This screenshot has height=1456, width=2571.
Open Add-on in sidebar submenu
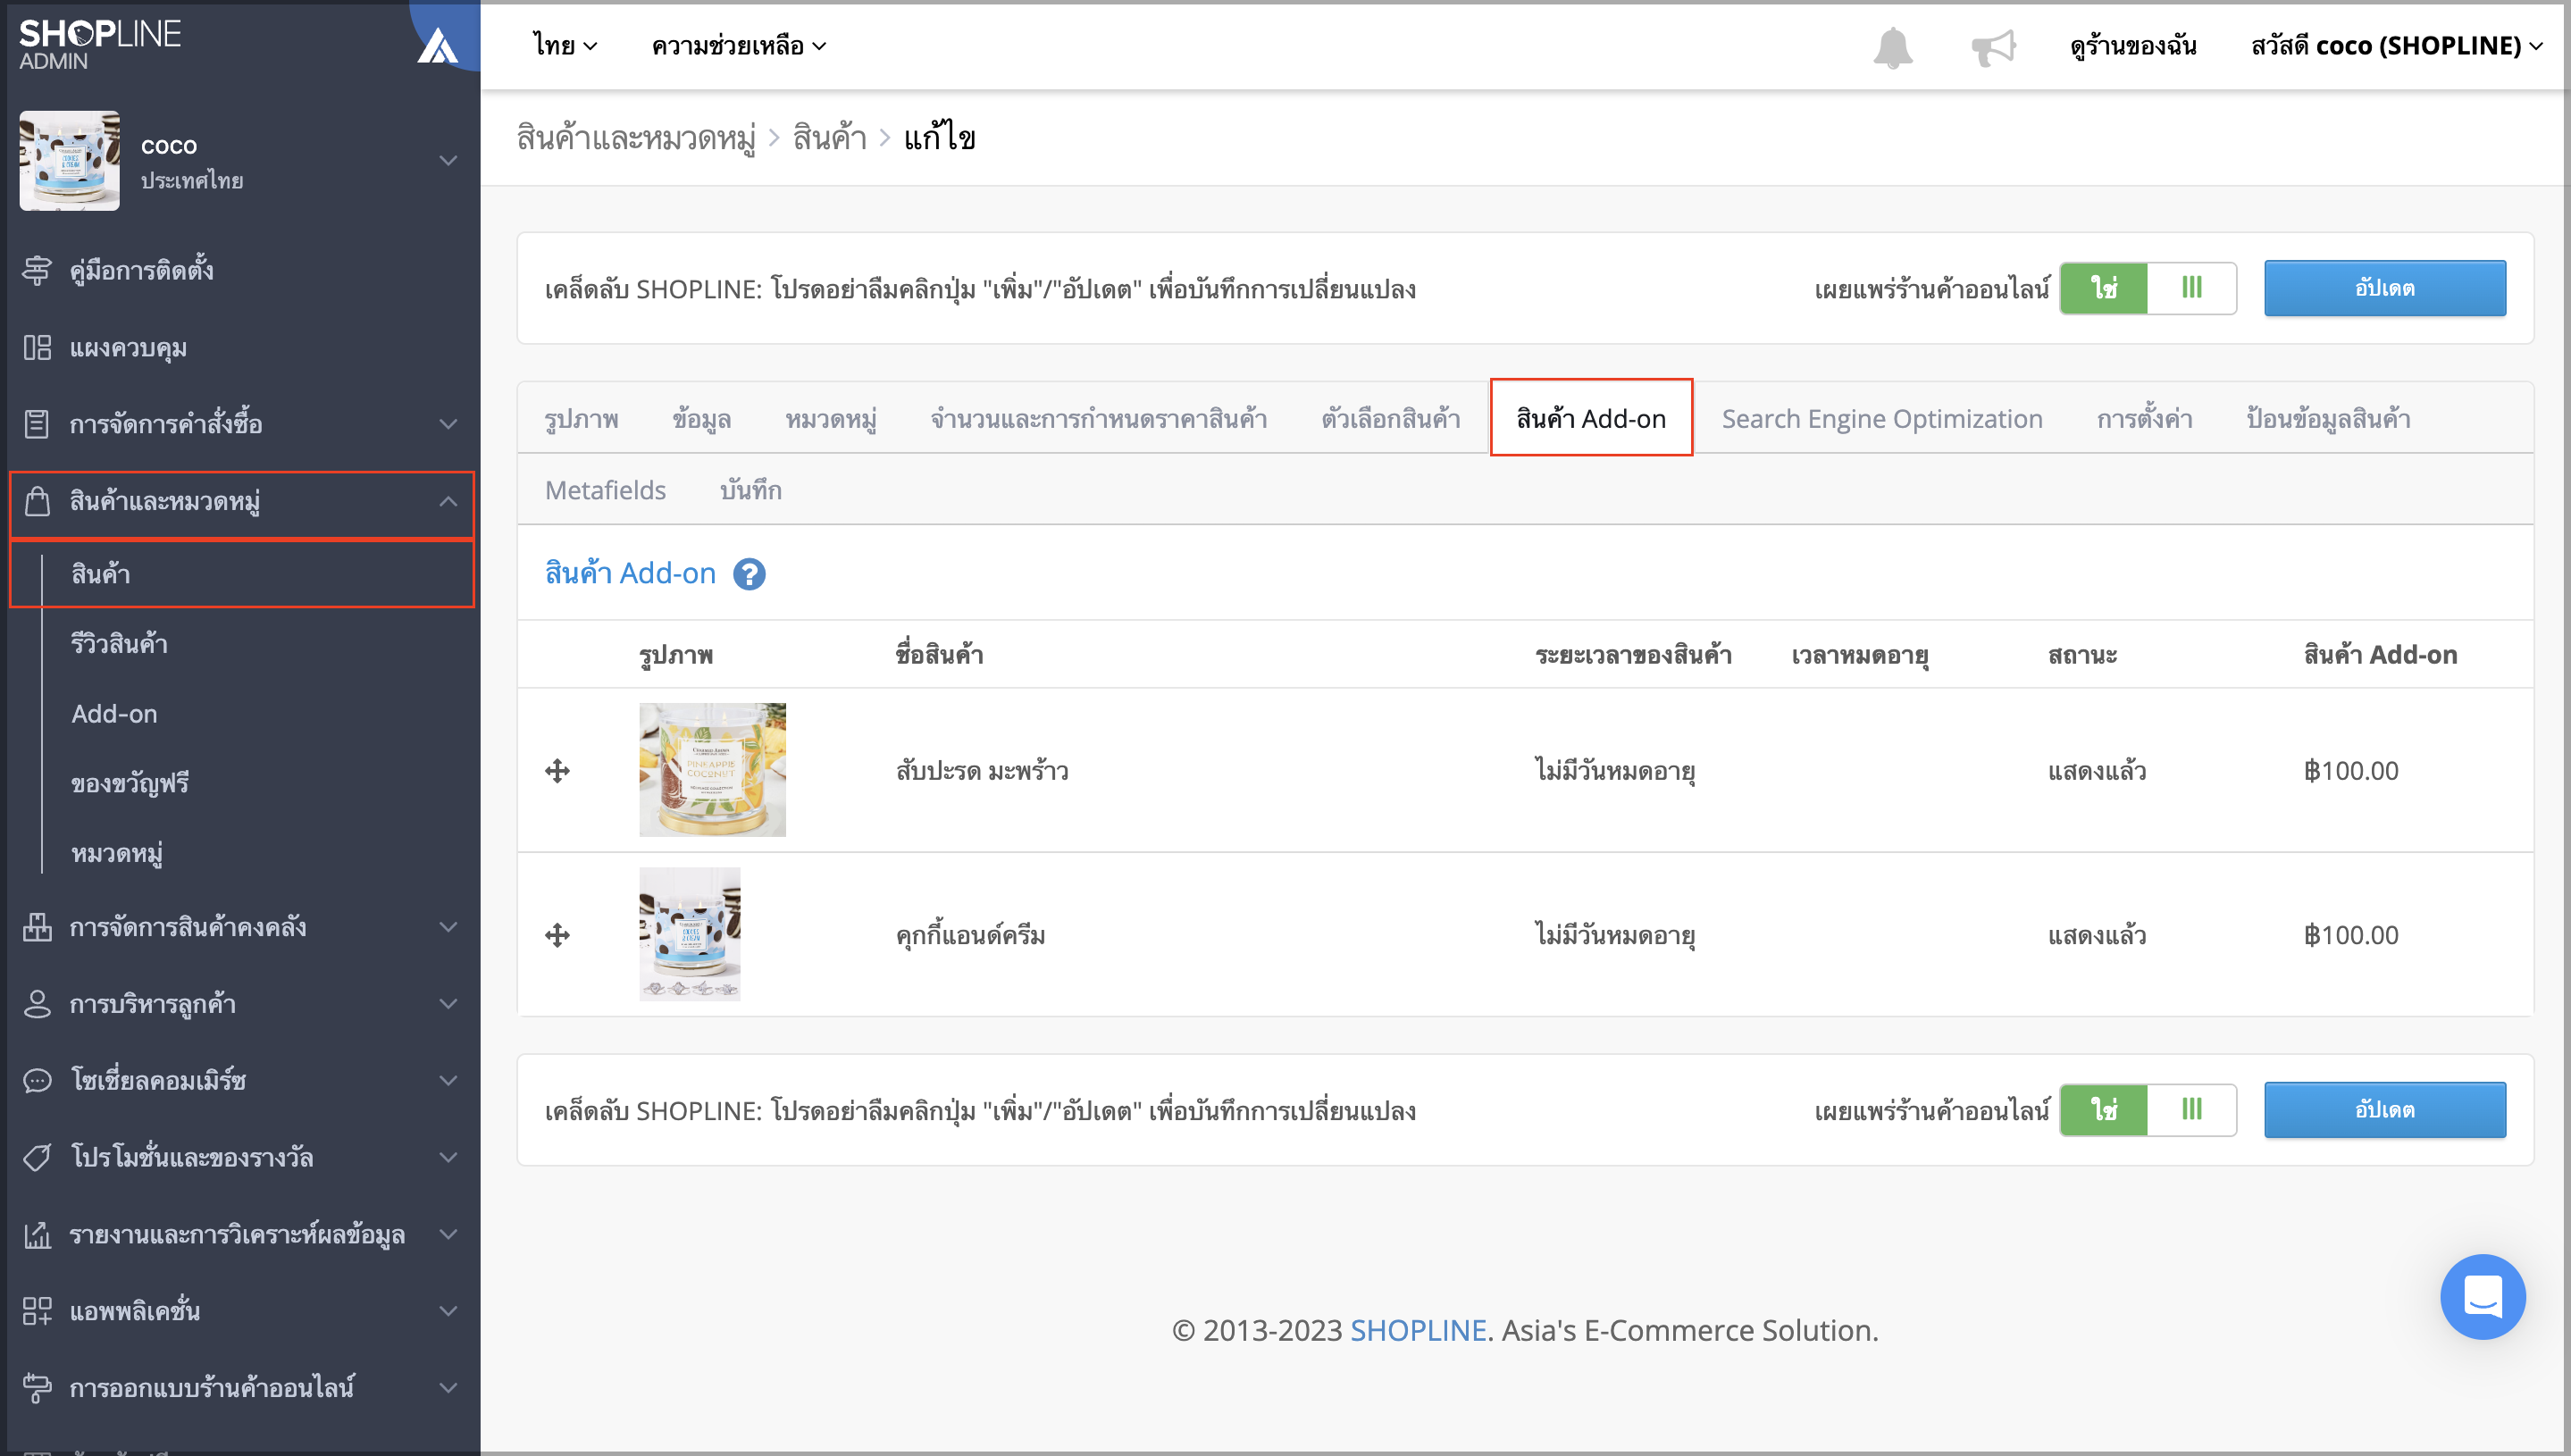point(114,714)
